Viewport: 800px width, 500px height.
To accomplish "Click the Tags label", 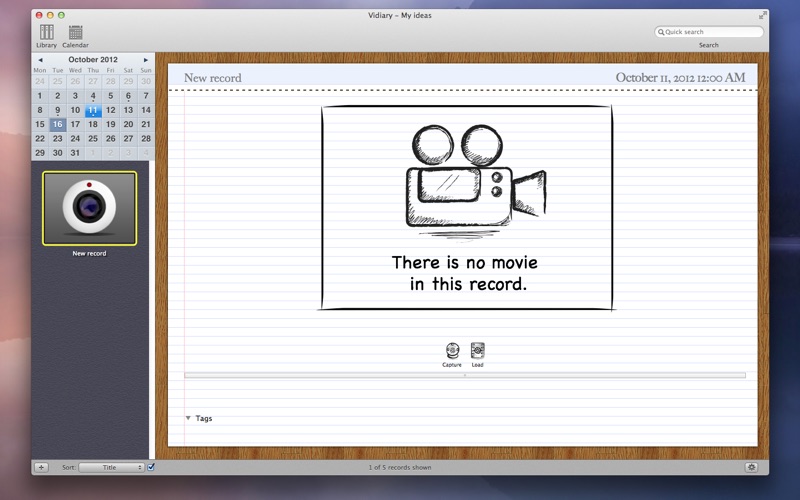I will (x=204, y=418).
